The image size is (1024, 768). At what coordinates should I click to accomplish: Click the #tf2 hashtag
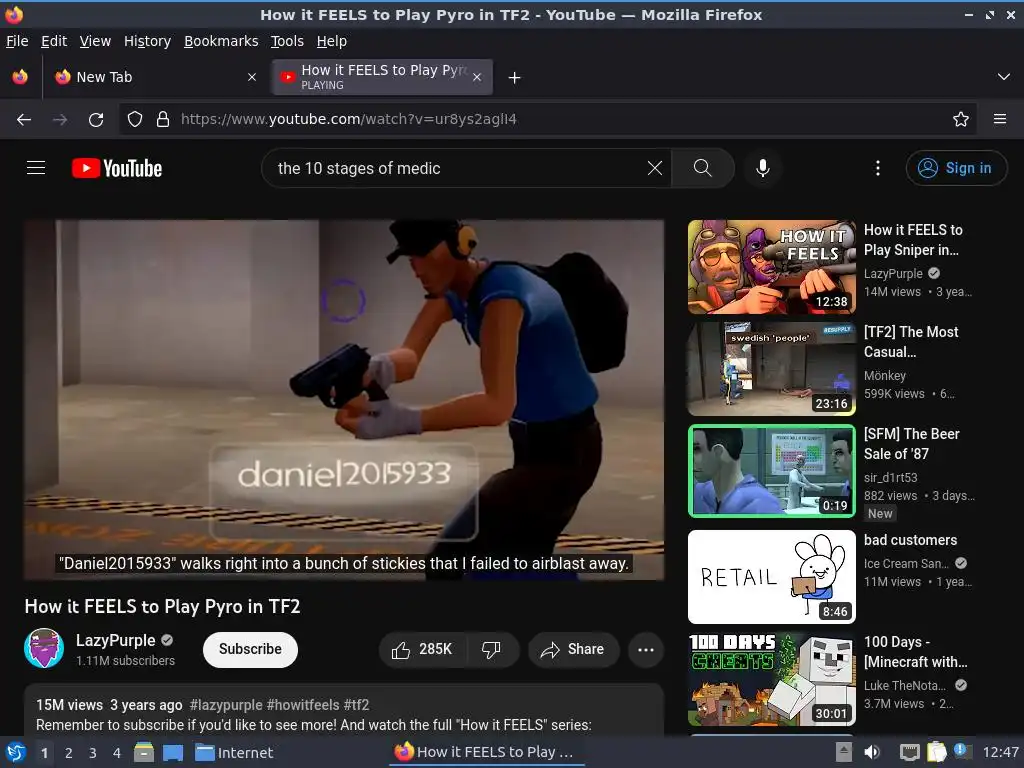(x=357, y=705)
